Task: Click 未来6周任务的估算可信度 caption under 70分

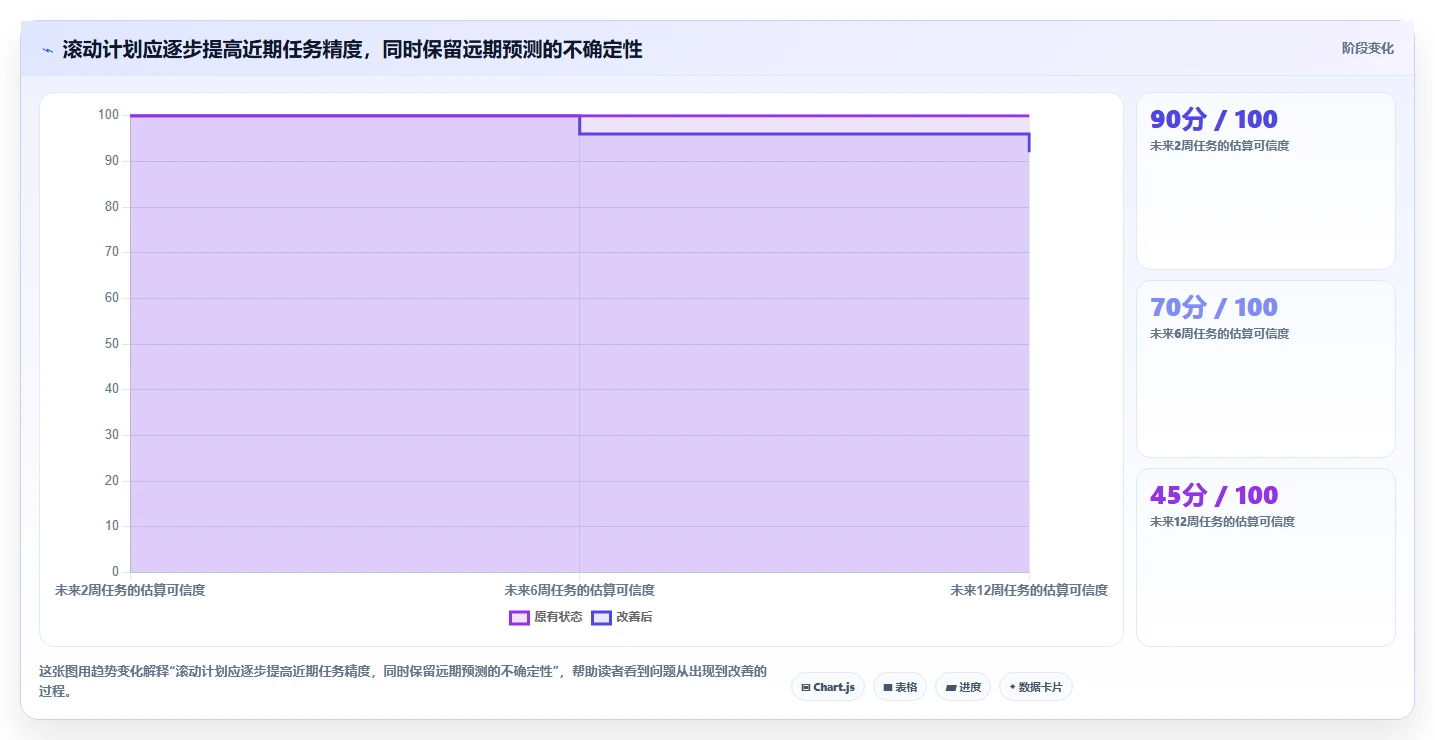Action: [x=1220, y=334]
